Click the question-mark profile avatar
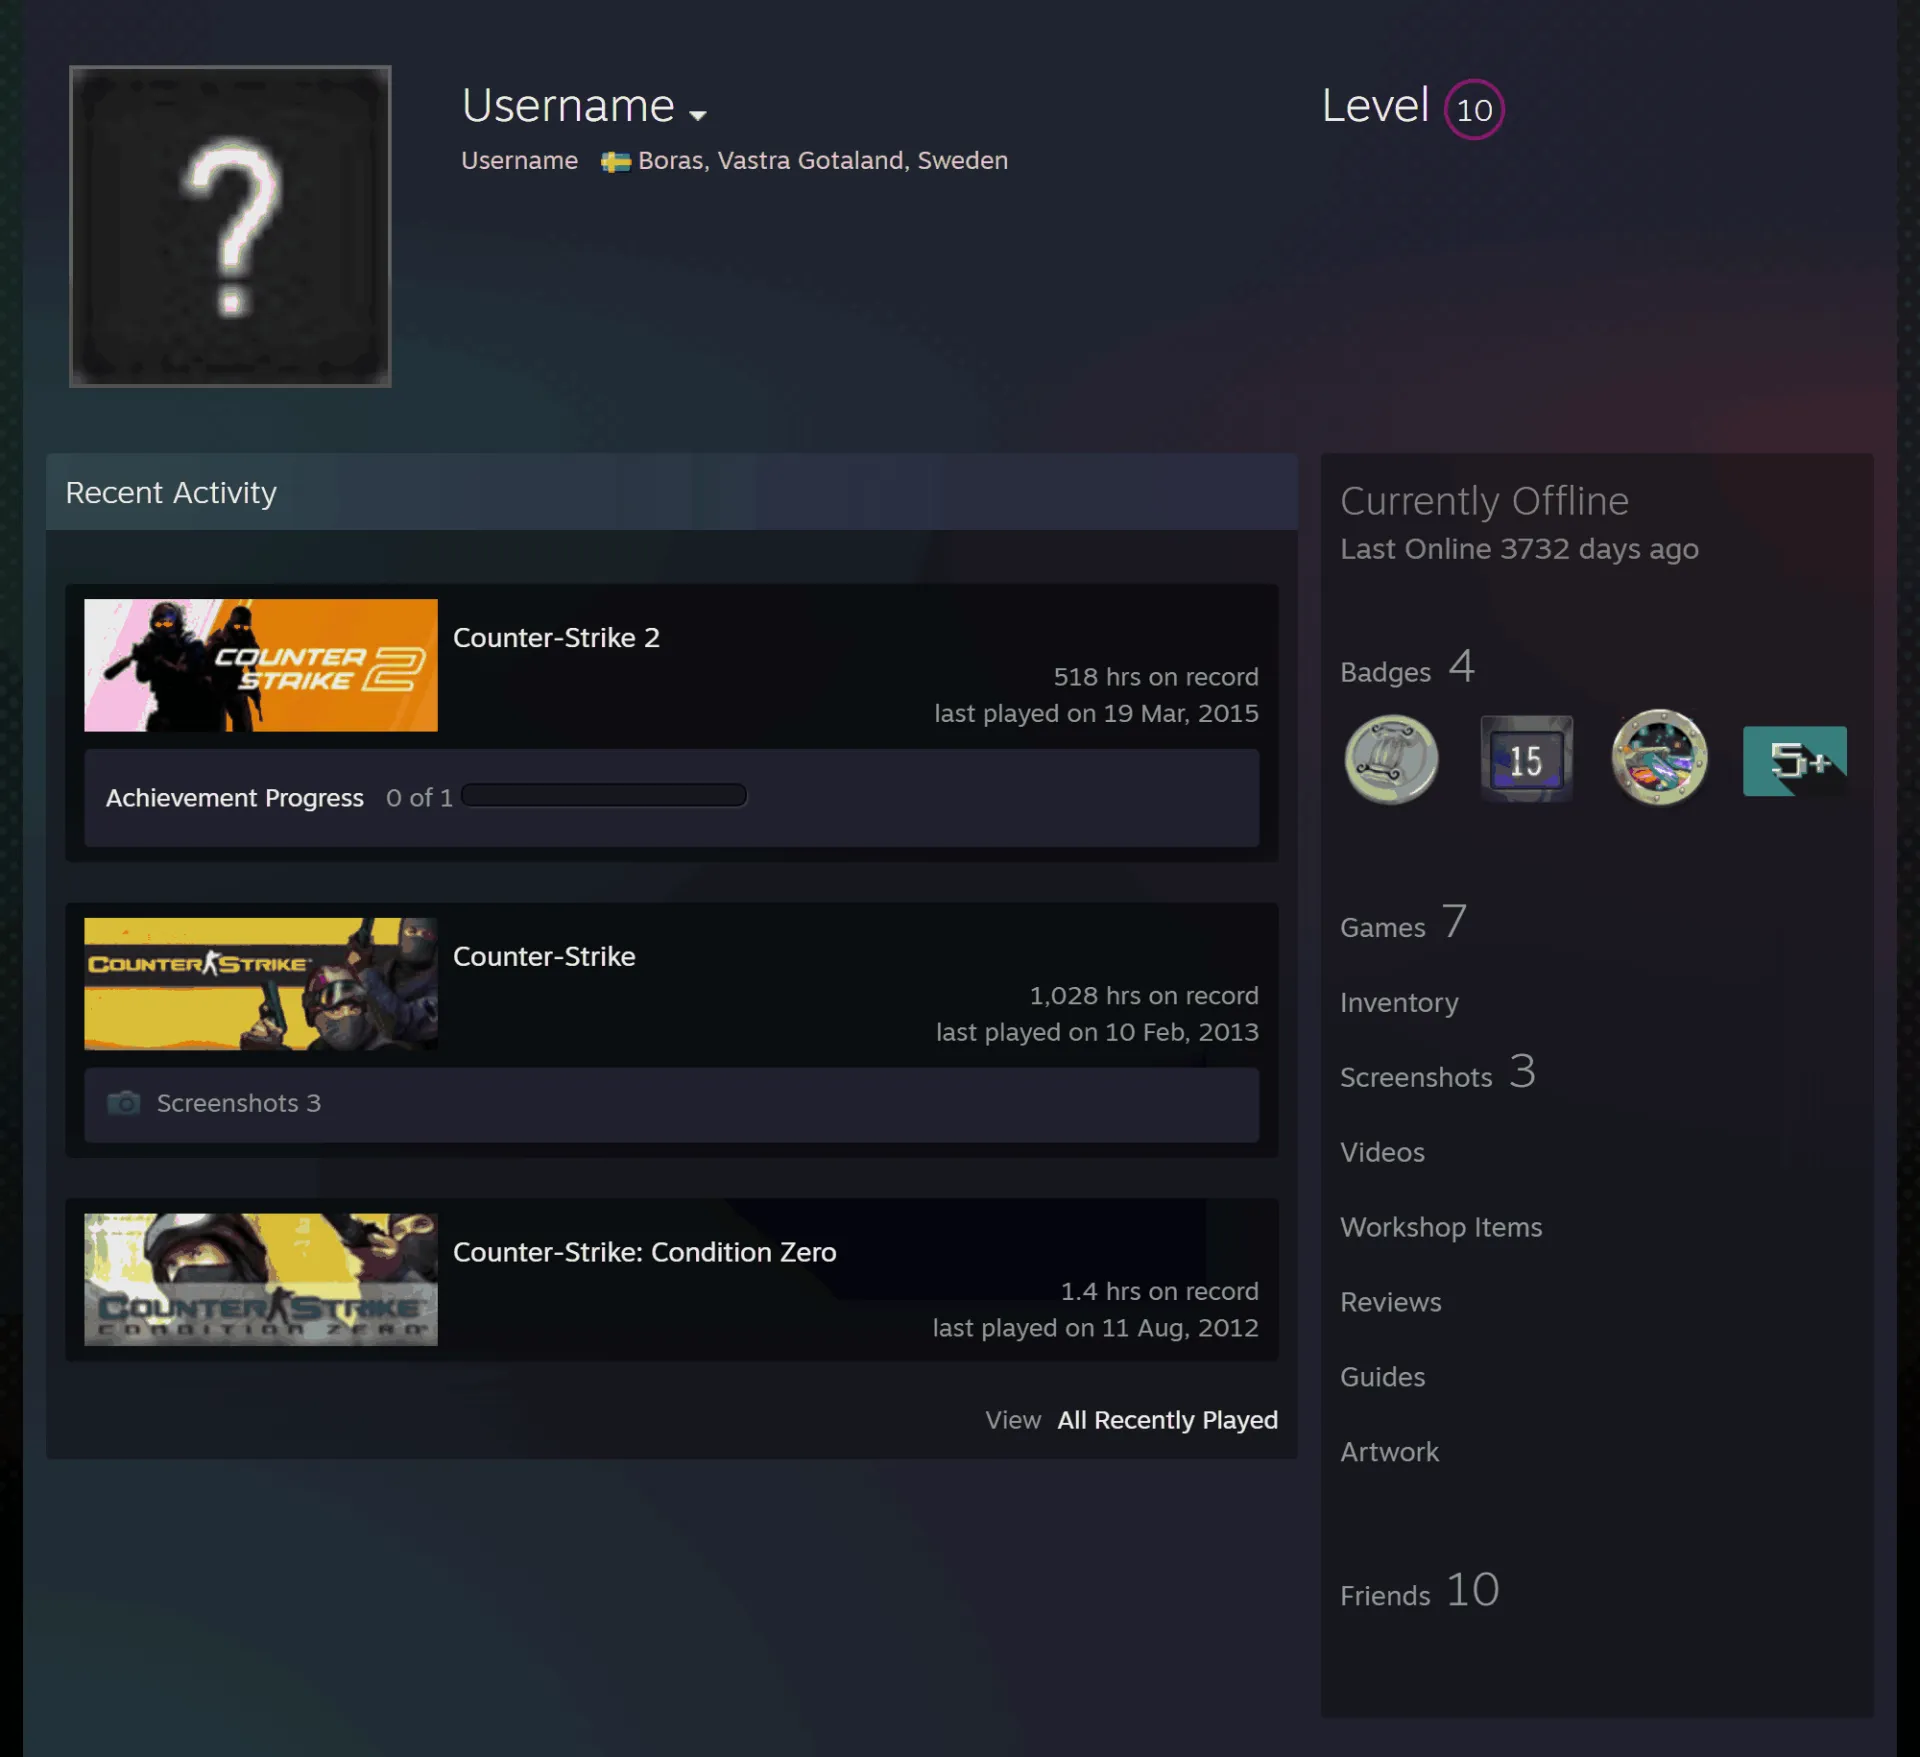1920x1757 pixels. (230, 226)
